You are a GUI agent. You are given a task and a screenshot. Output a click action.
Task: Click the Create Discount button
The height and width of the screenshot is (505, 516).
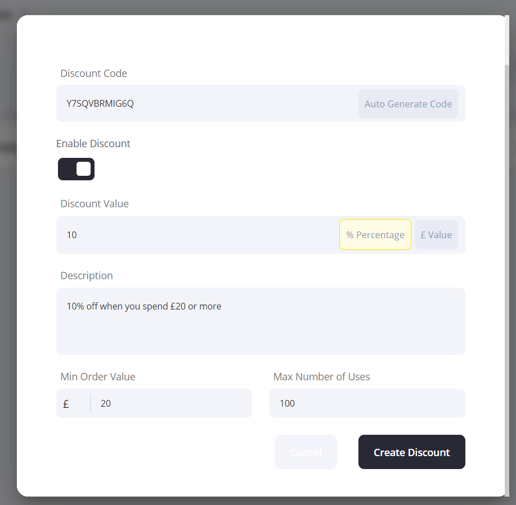coord(412,452)
